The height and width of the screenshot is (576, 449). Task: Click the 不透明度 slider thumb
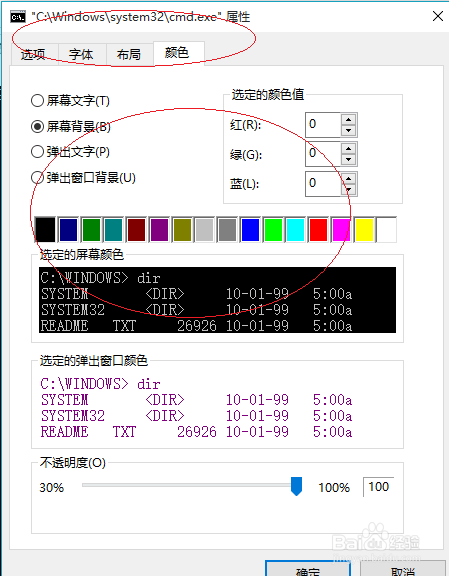point(296,486)
